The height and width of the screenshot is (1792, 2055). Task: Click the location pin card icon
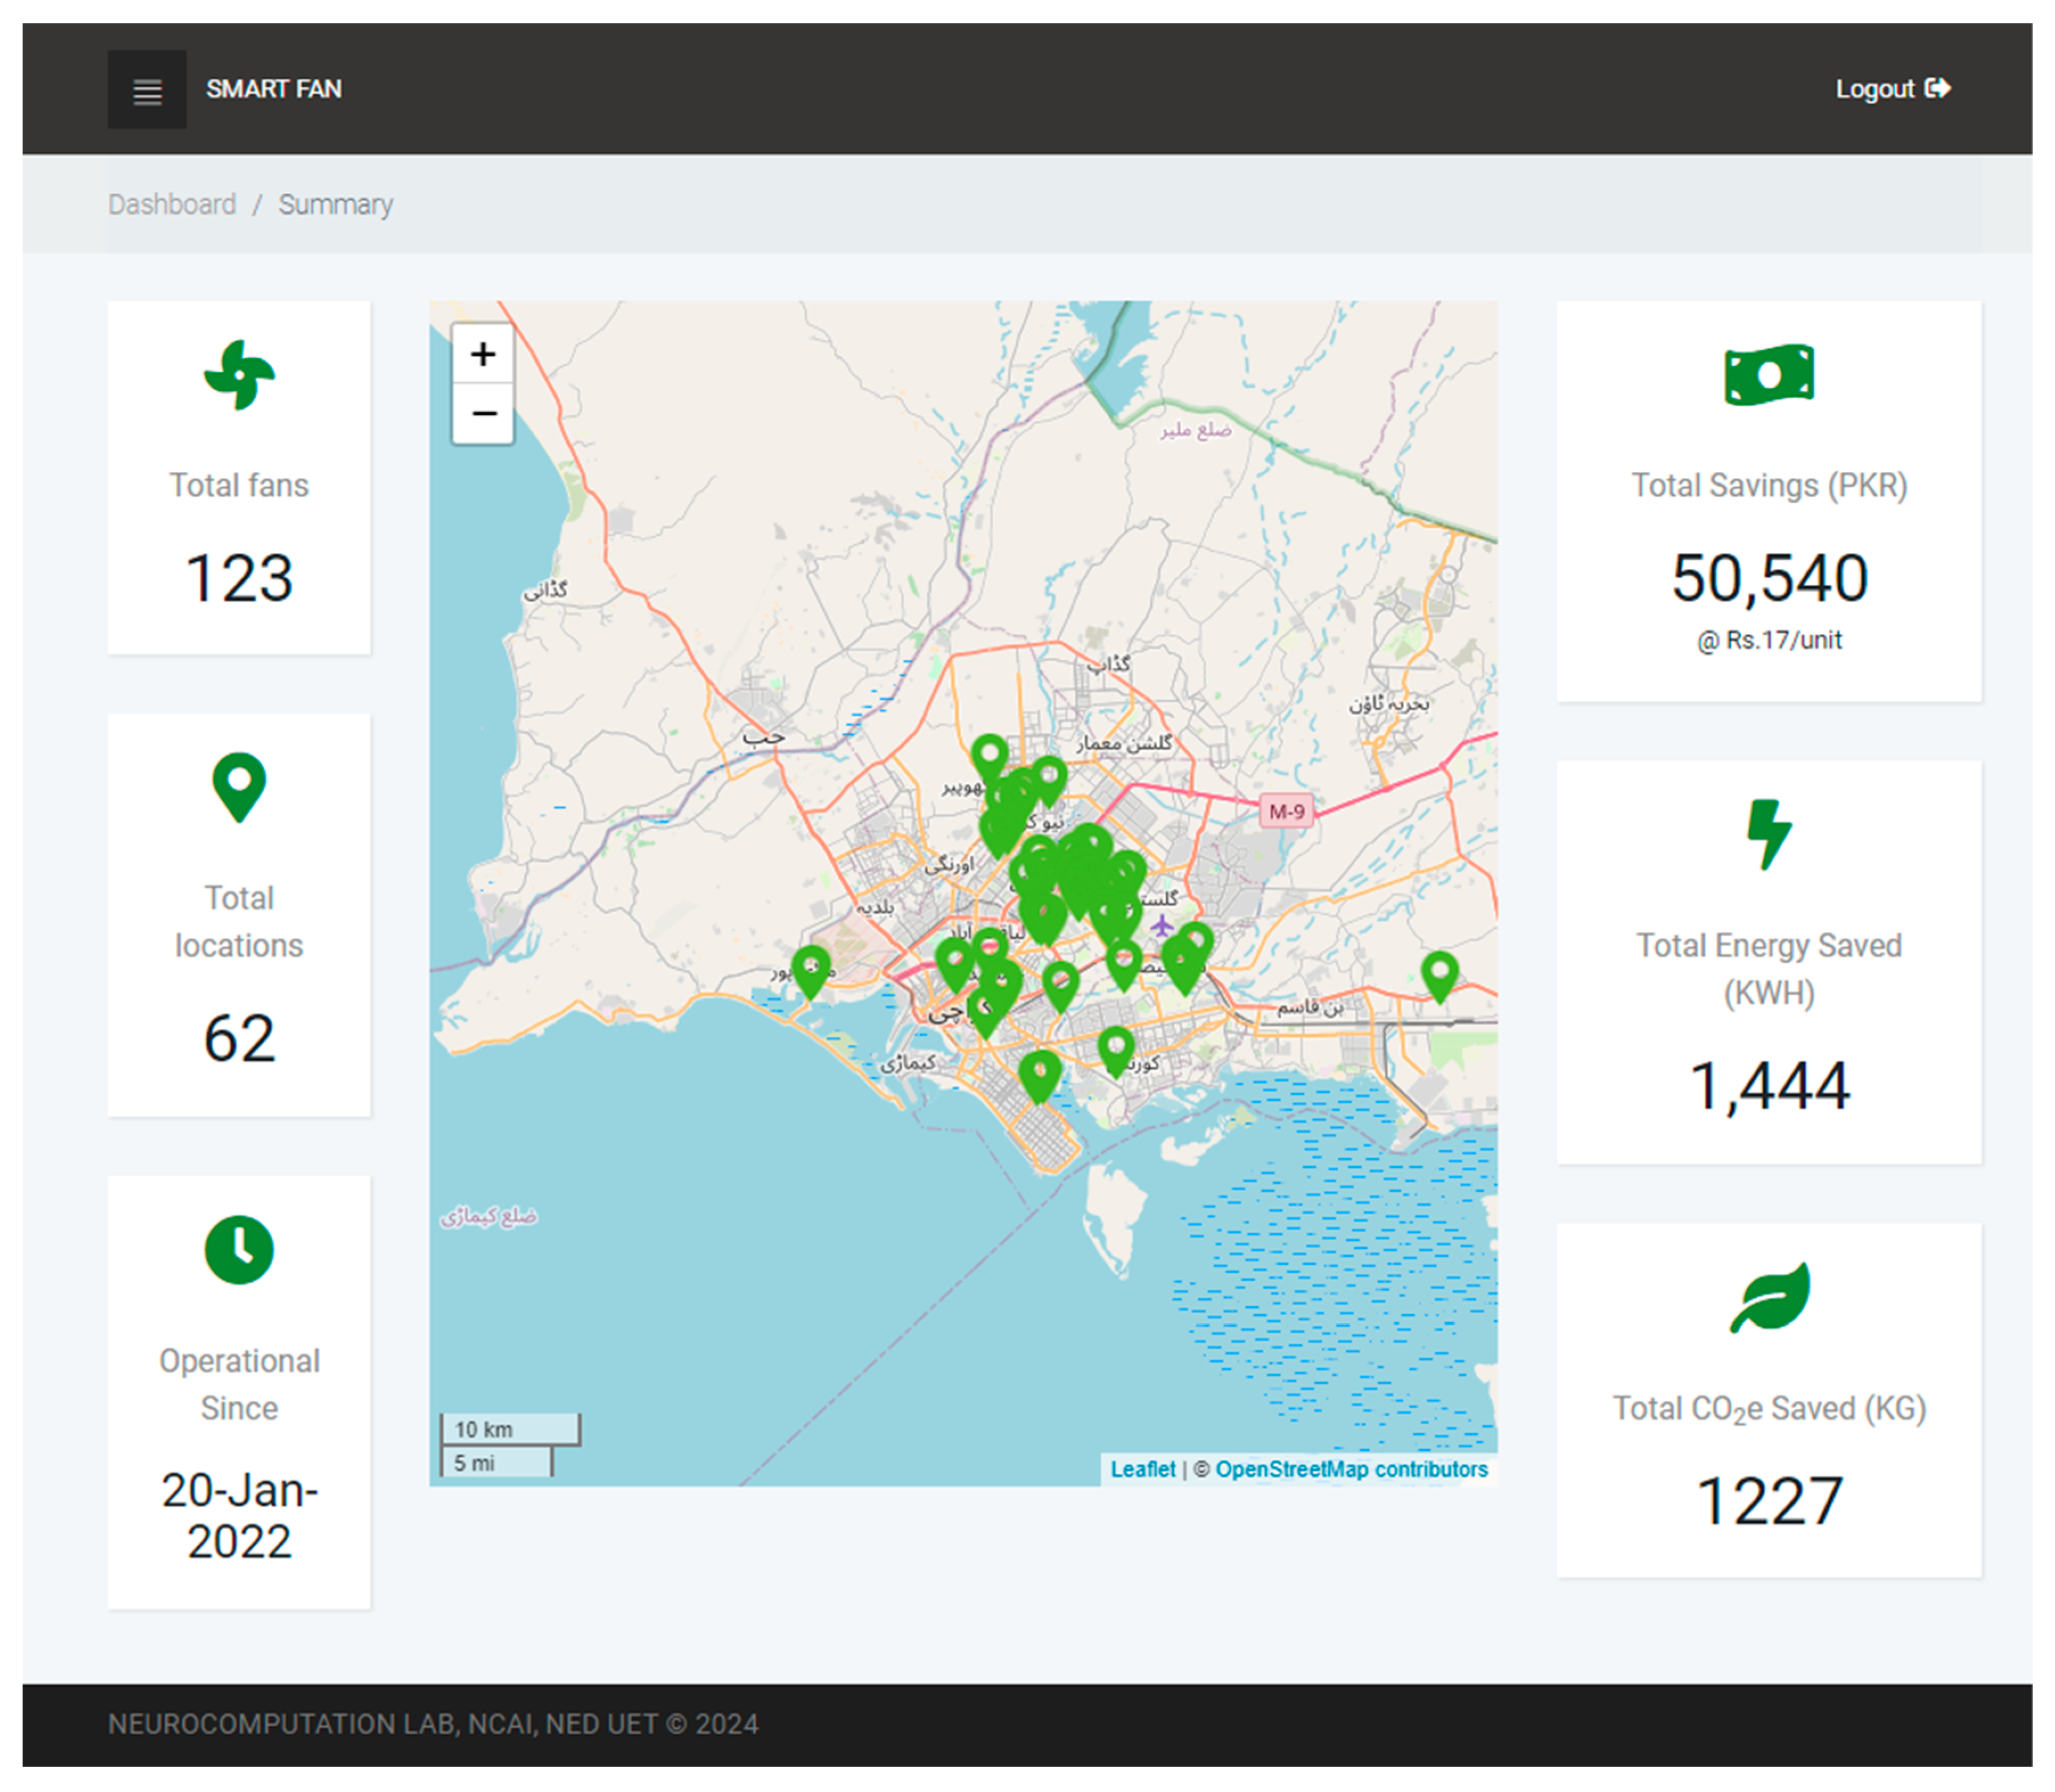tap(239, 786)
